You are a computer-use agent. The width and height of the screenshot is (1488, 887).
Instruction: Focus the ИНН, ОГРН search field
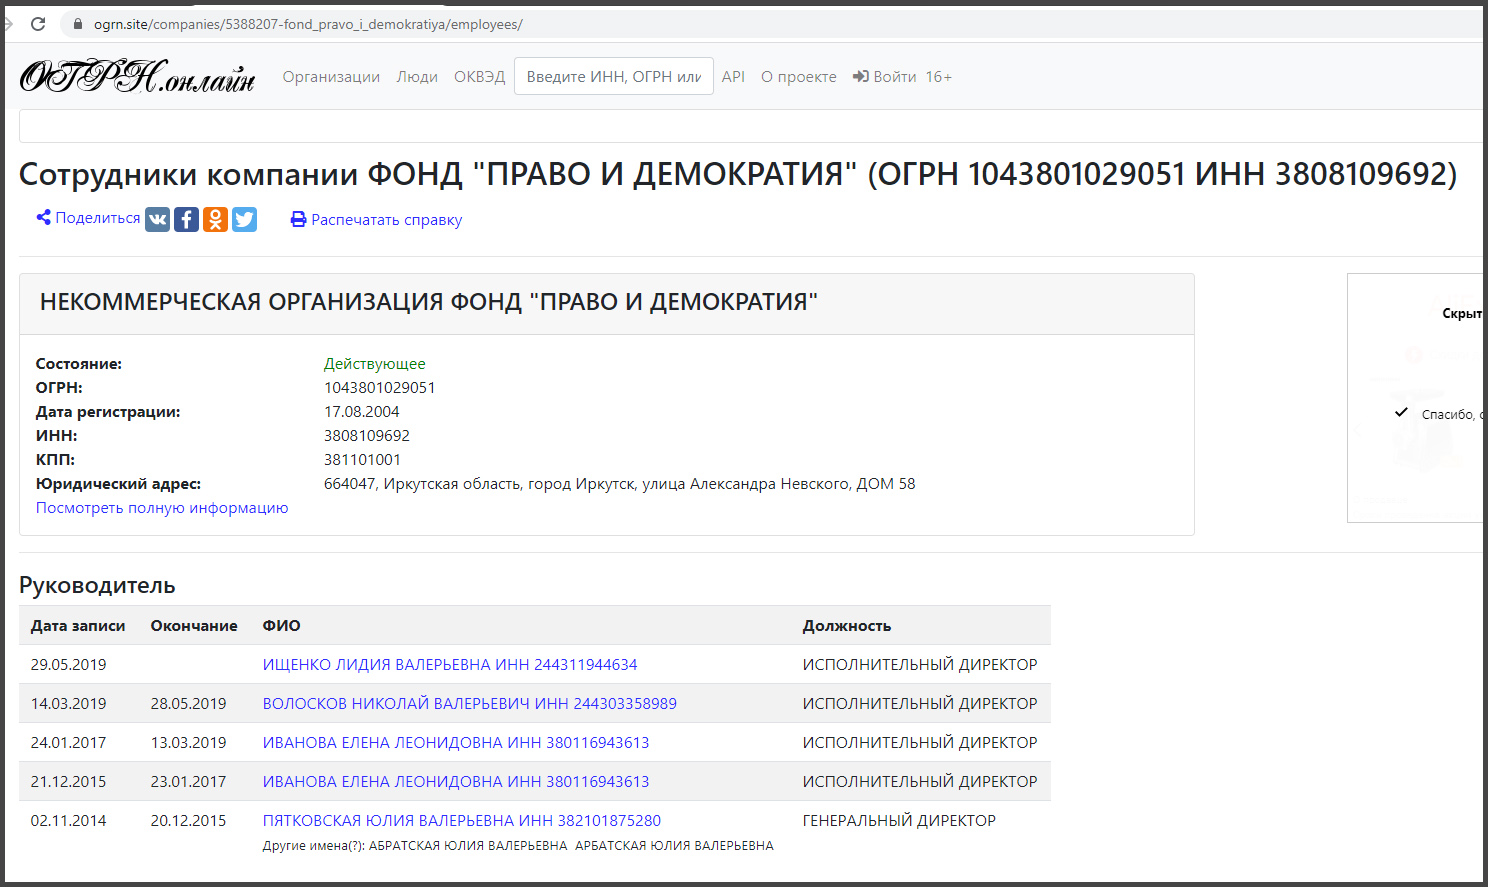tap(613, 77)
